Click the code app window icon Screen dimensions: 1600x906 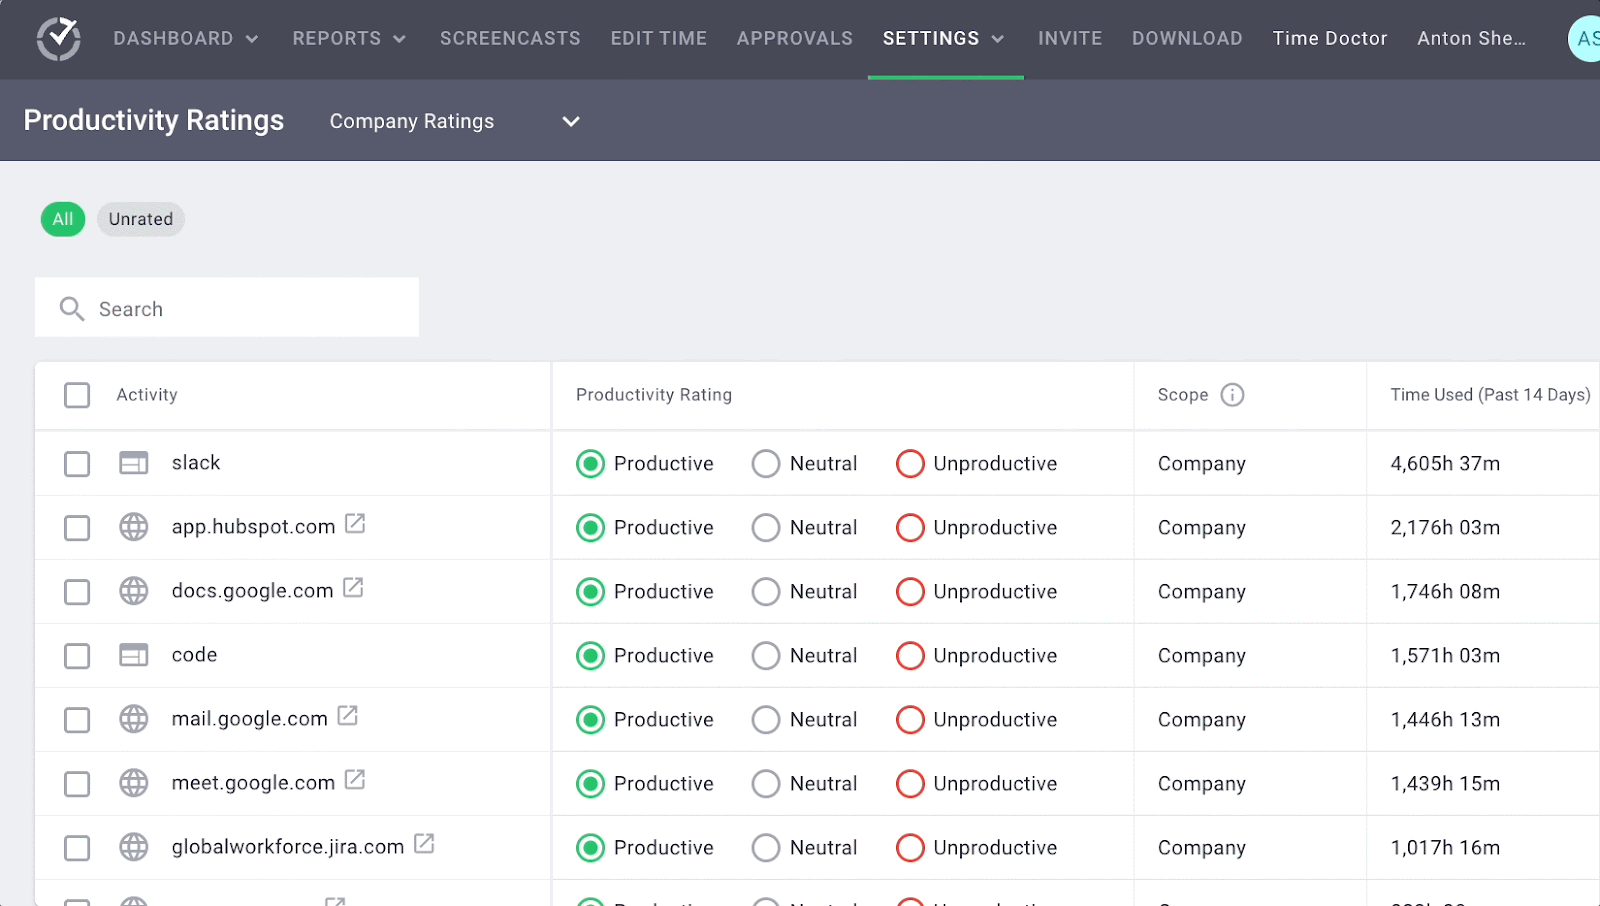[134, 655]
